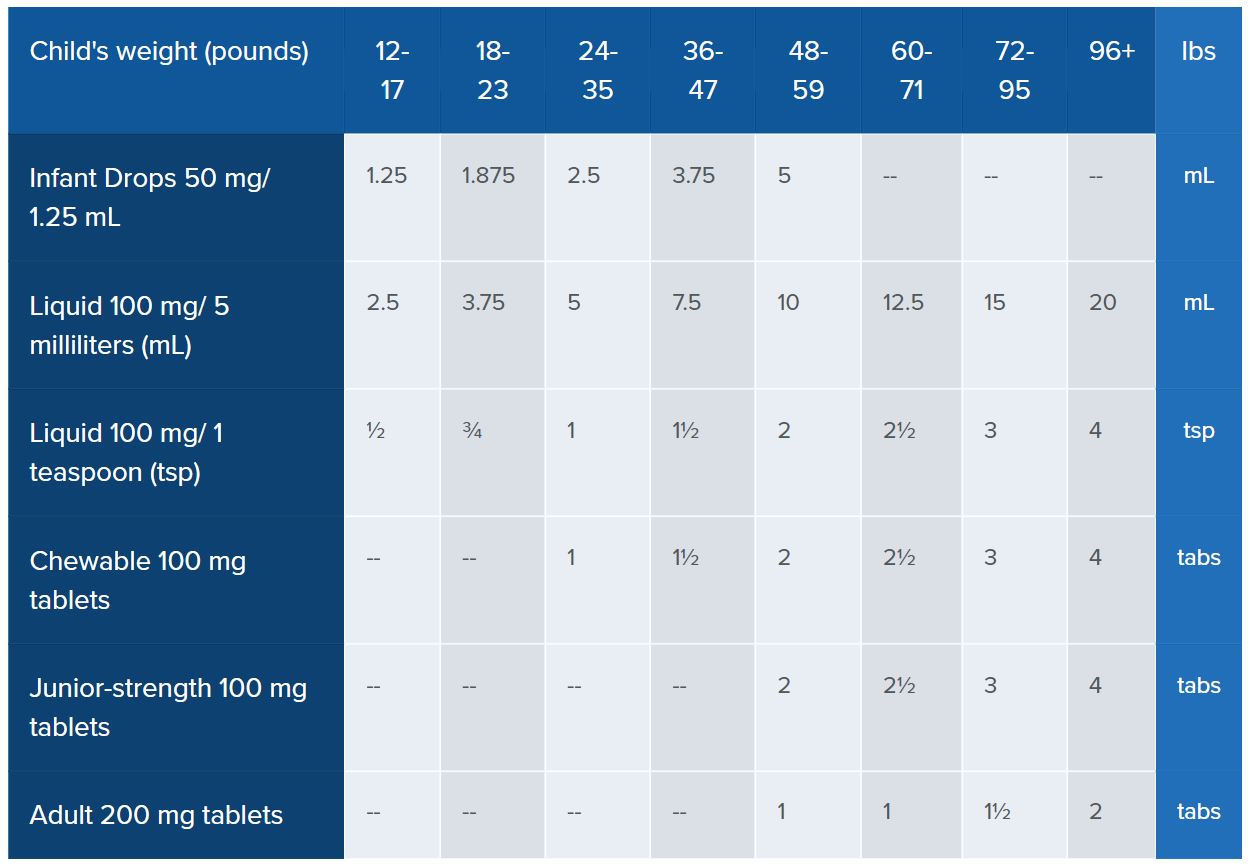This screenshot has height=868, width=1251.
Task: Select the 12-17 weight column header
Action: tap(392, 71)
